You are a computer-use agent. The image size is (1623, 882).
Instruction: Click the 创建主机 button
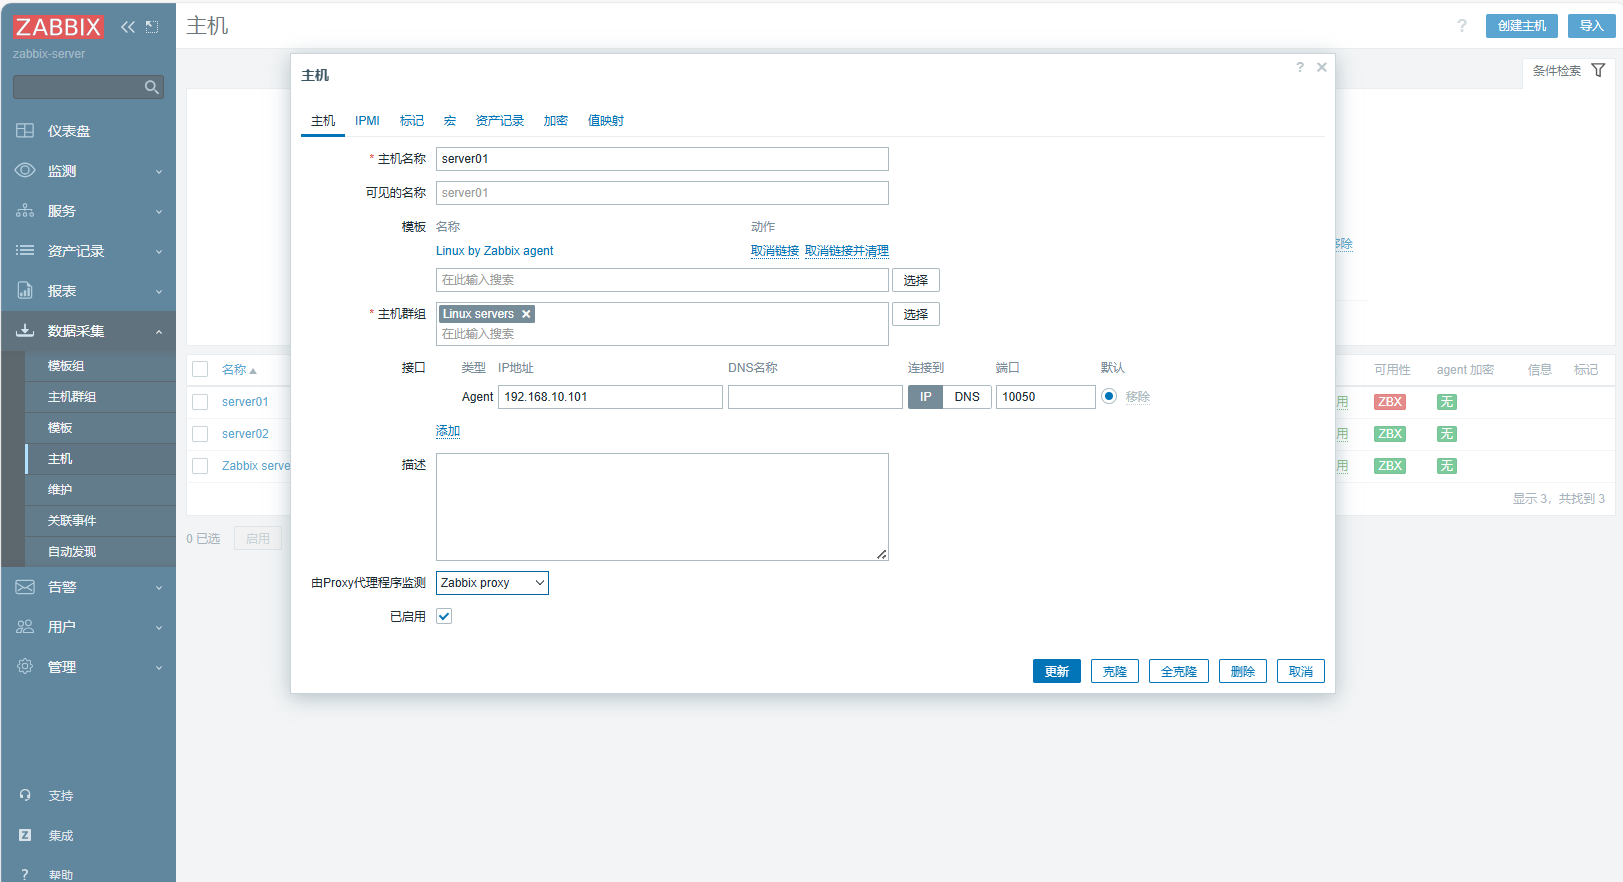pyautogui.click(x=1522, y=26)
